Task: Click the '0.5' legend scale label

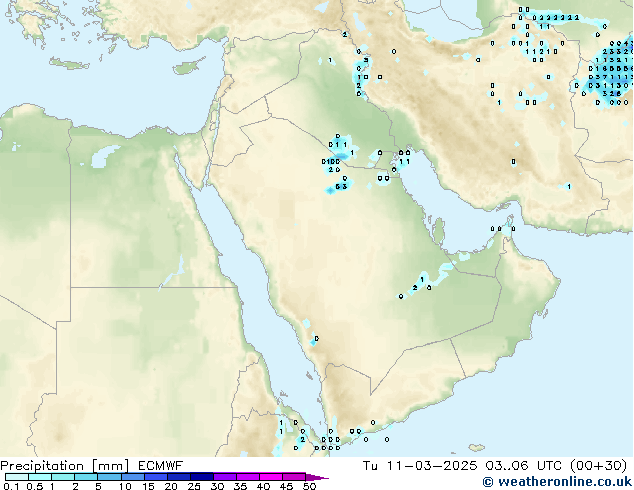Action: coord(35,486)
